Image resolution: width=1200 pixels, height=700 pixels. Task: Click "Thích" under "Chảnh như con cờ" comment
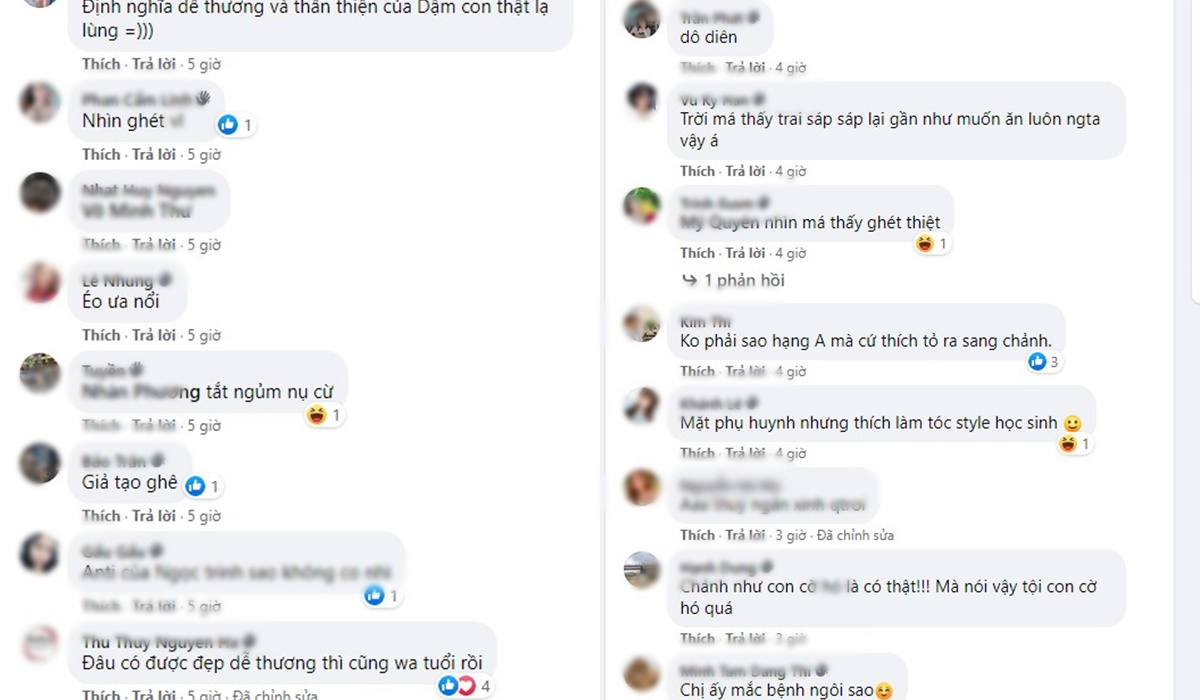pyautogui.click(x=698, y=638)
